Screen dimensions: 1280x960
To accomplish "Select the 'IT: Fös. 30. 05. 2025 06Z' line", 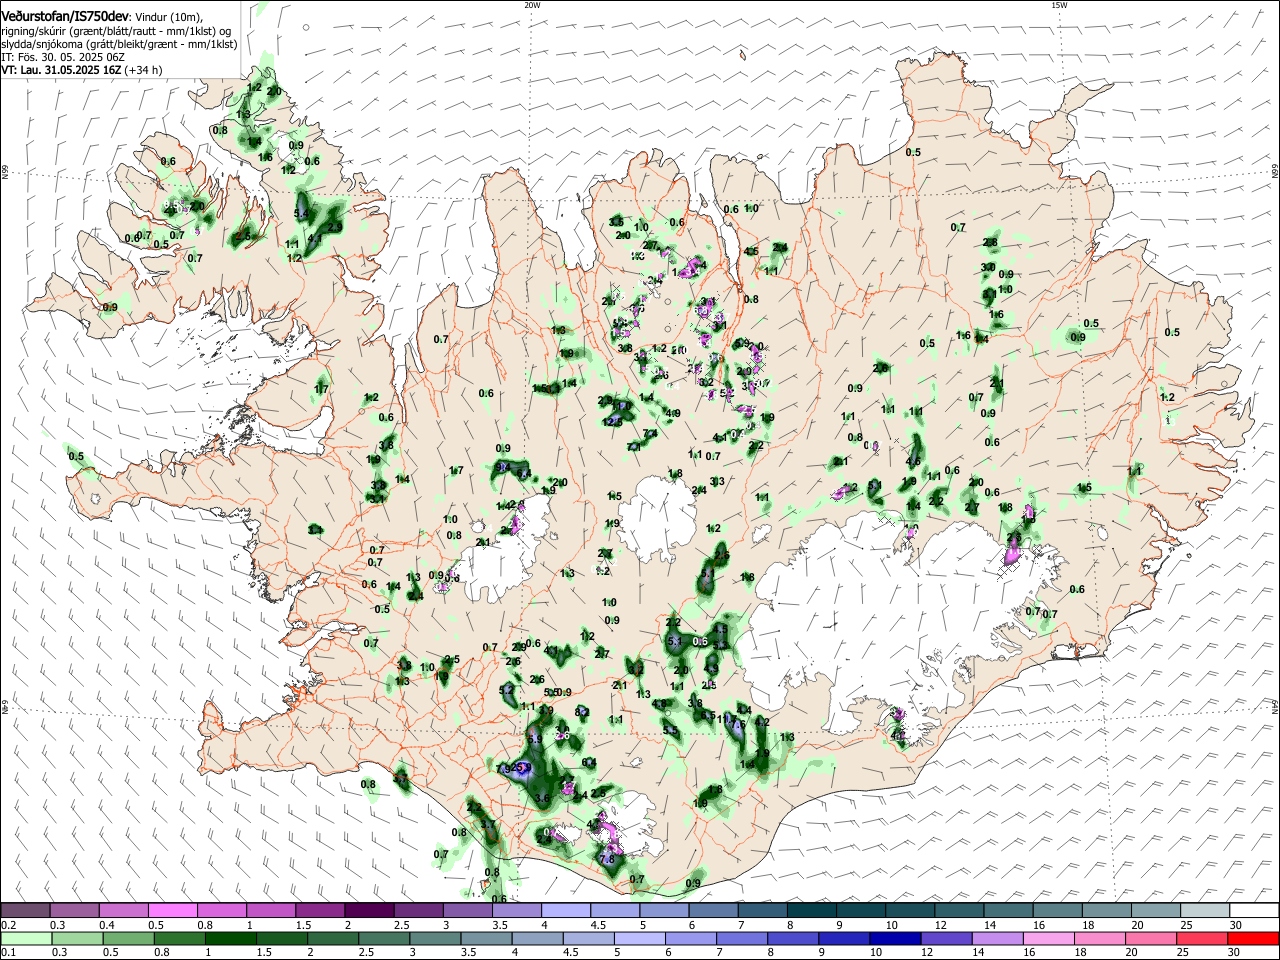I will click(63, 57).
